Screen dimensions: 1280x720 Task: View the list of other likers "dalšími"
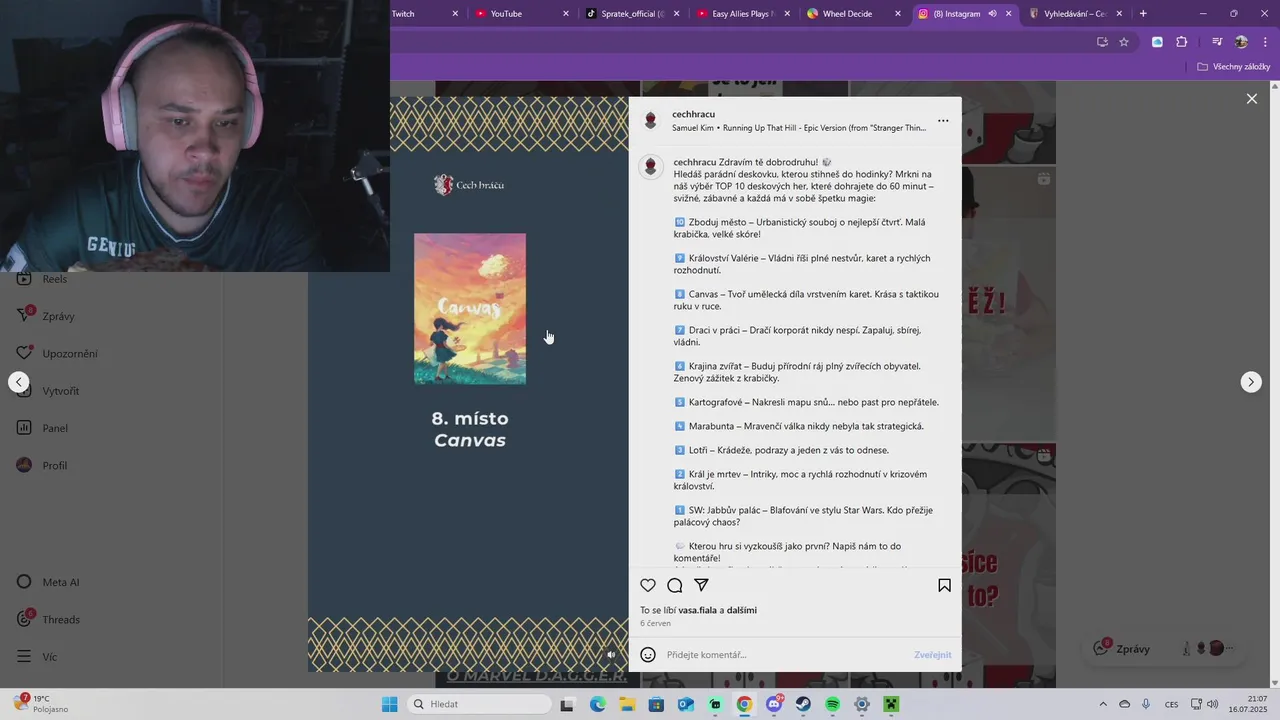click(x=741, y=610)
